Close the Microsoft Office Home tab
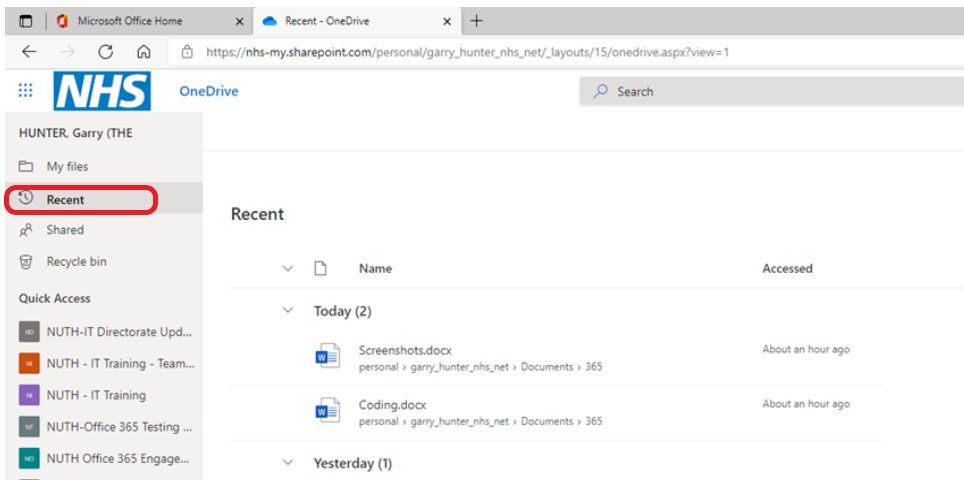964x480 pixels. click(240, 22)
